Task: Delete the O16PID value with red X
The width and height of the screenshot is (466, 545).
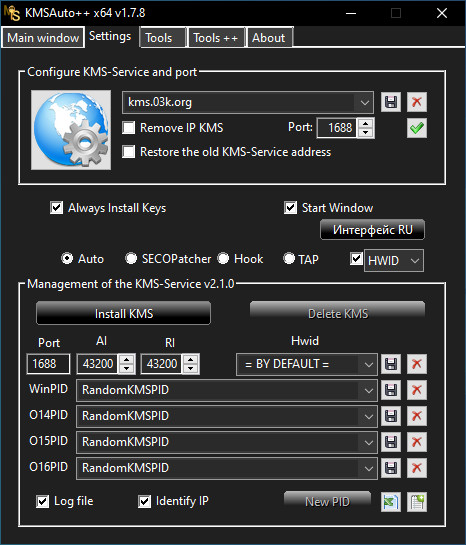Action: coord(417,468)
